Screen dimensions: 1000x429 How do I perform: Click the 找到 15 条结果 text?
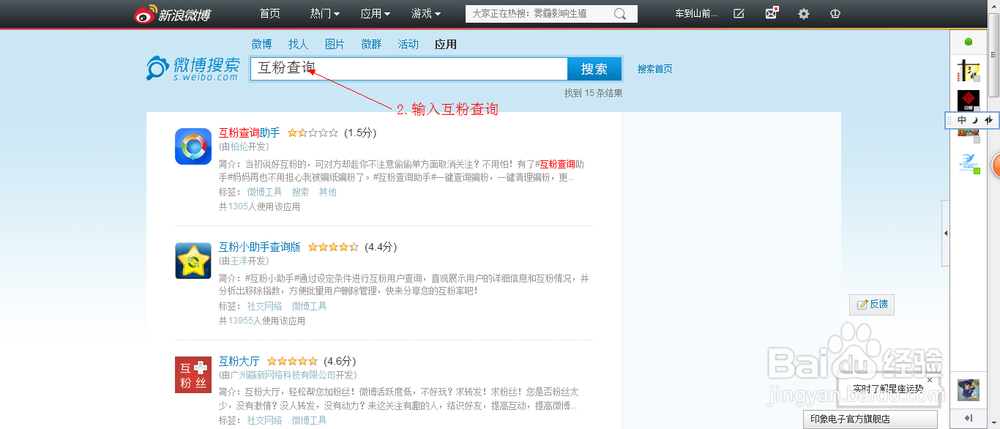(x=593, y=93)
